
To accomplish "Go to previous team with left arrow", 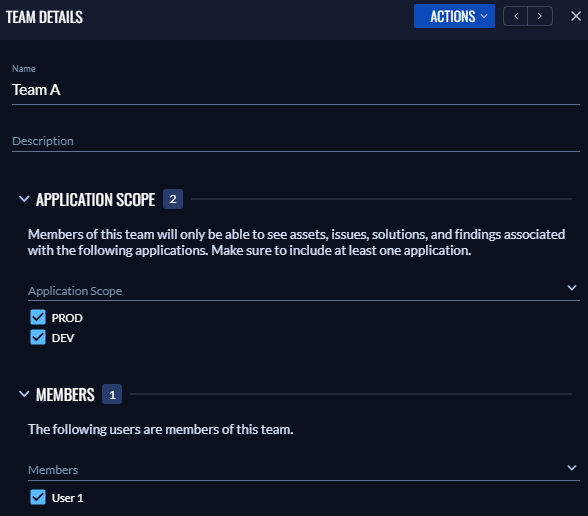I will (x=516, y=16).
